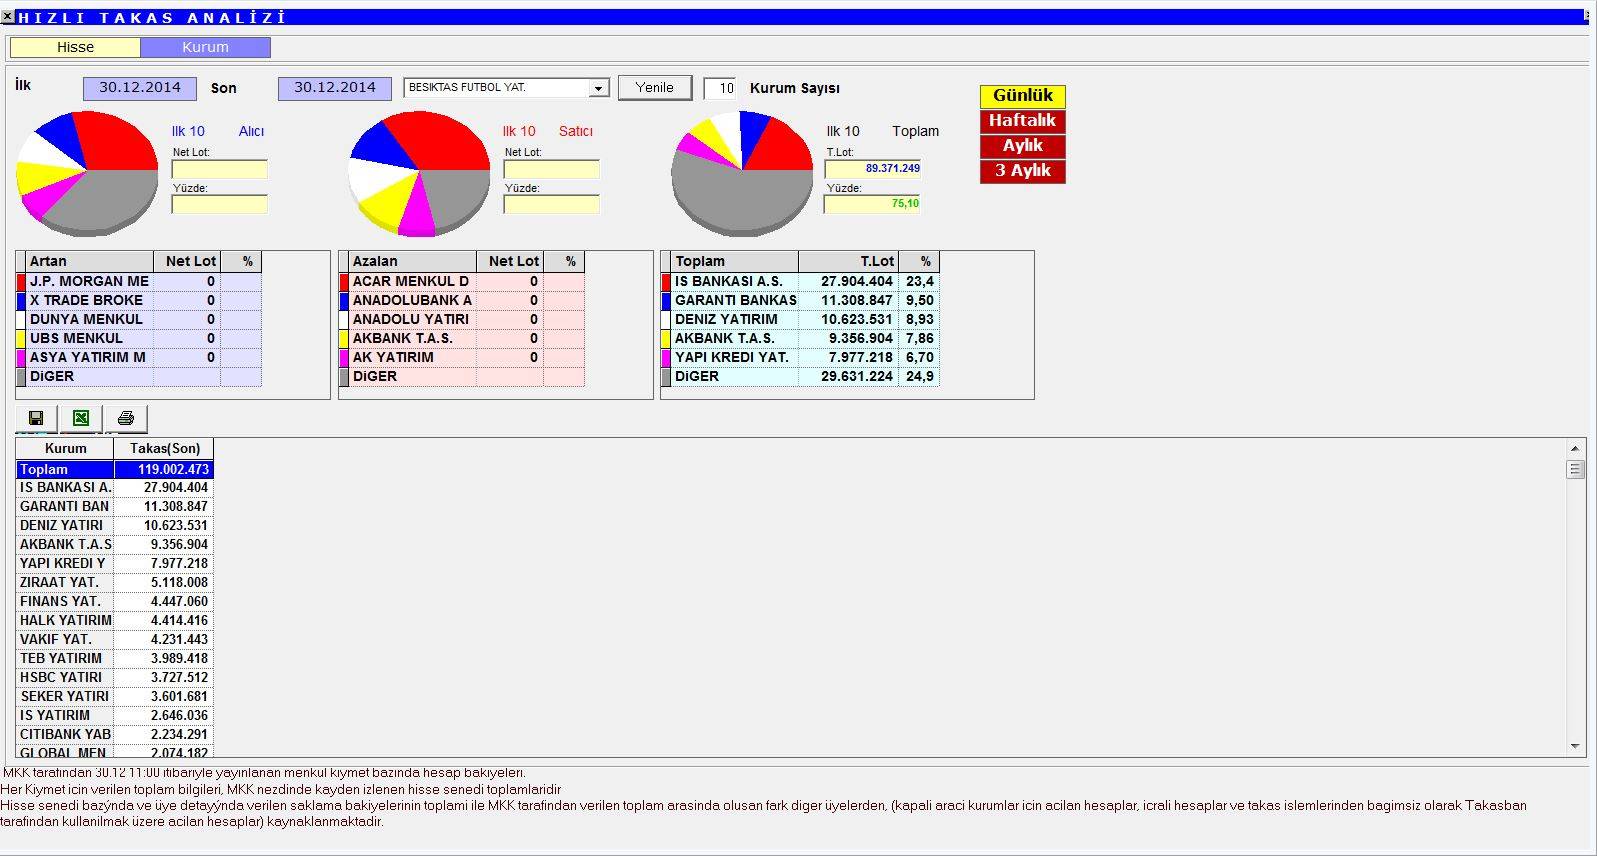Click the Kurum Sayısı number field
This screenshot has height=856, width=1597.
coord(720,88)
